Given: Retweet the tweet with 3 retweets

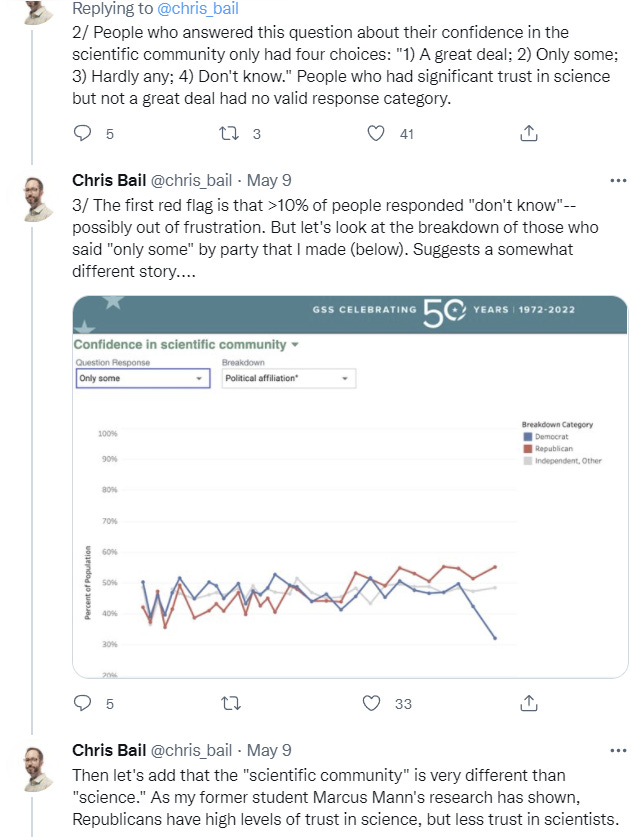Looking at the screenshot, I should (229, 133).
